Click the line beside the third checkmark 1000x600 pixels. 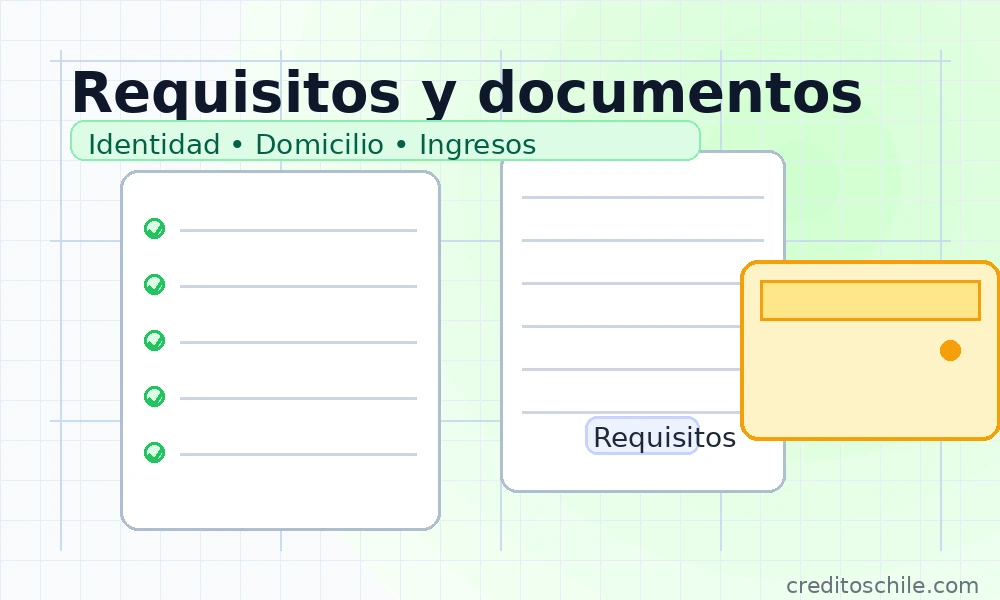298,343
